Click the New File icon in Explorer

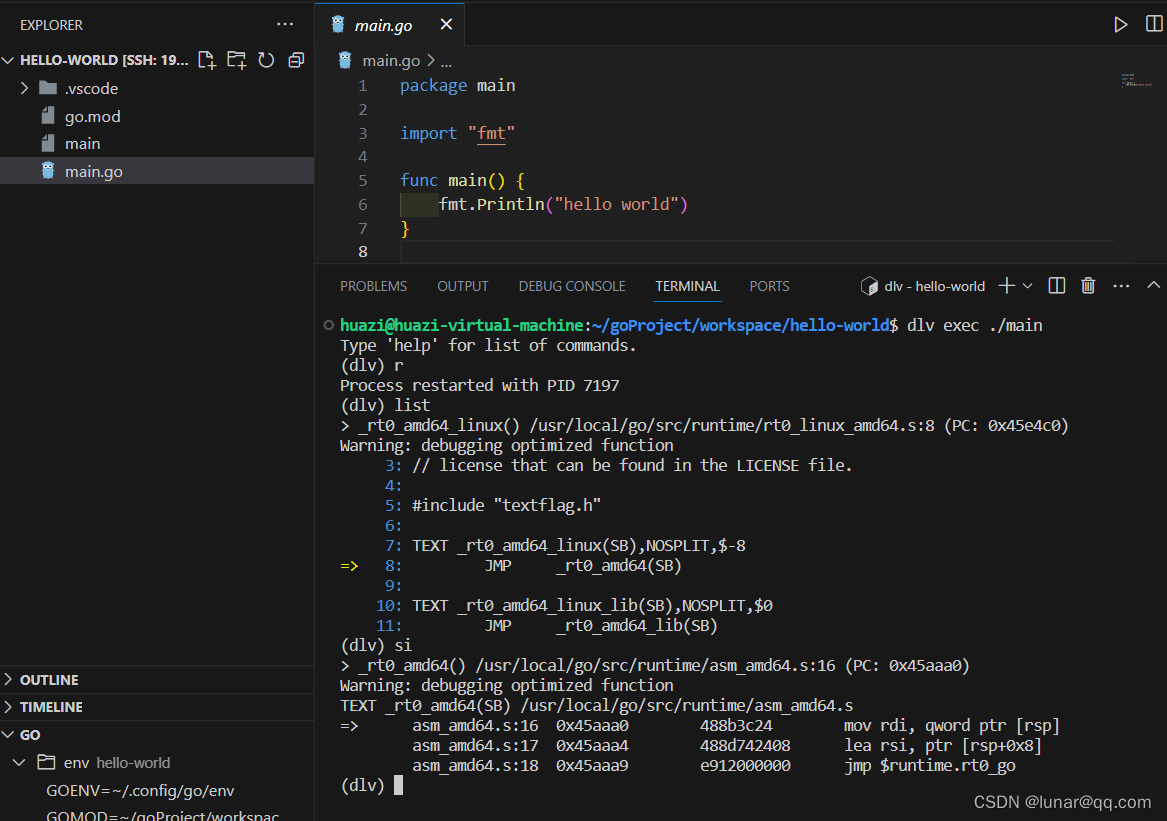click(207, 60)
